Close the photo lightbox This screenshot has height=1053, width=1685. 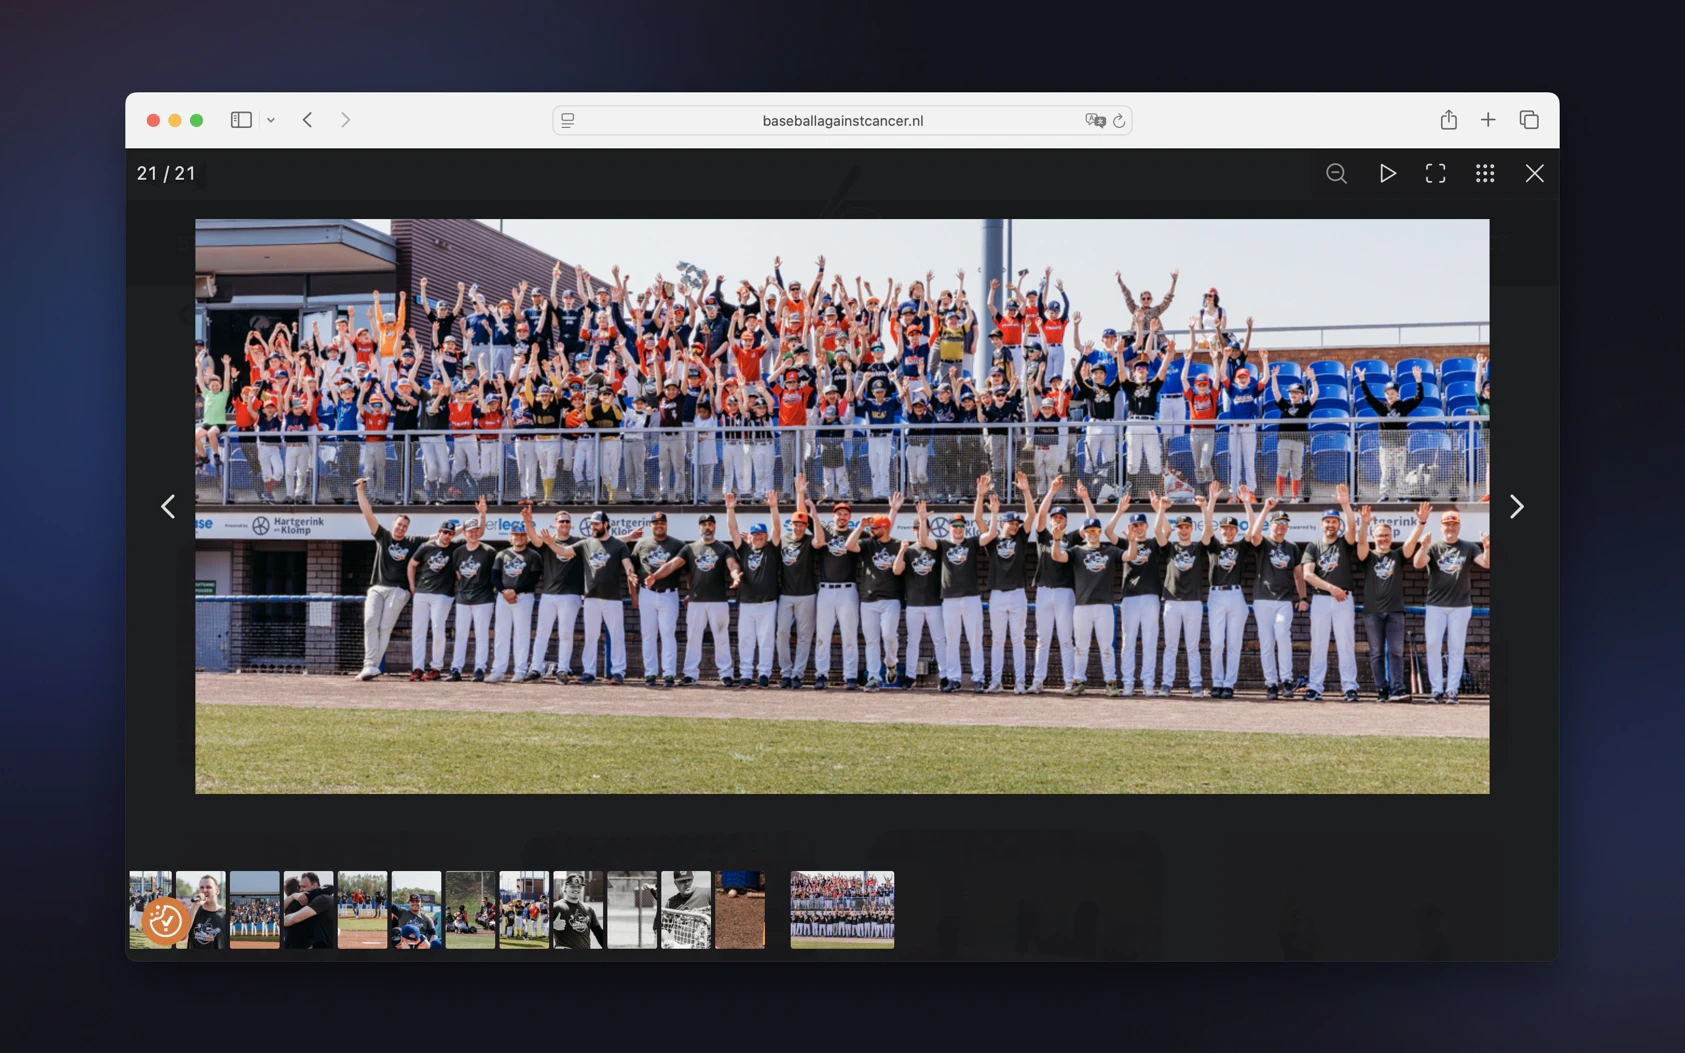(x=1534, y=173)
